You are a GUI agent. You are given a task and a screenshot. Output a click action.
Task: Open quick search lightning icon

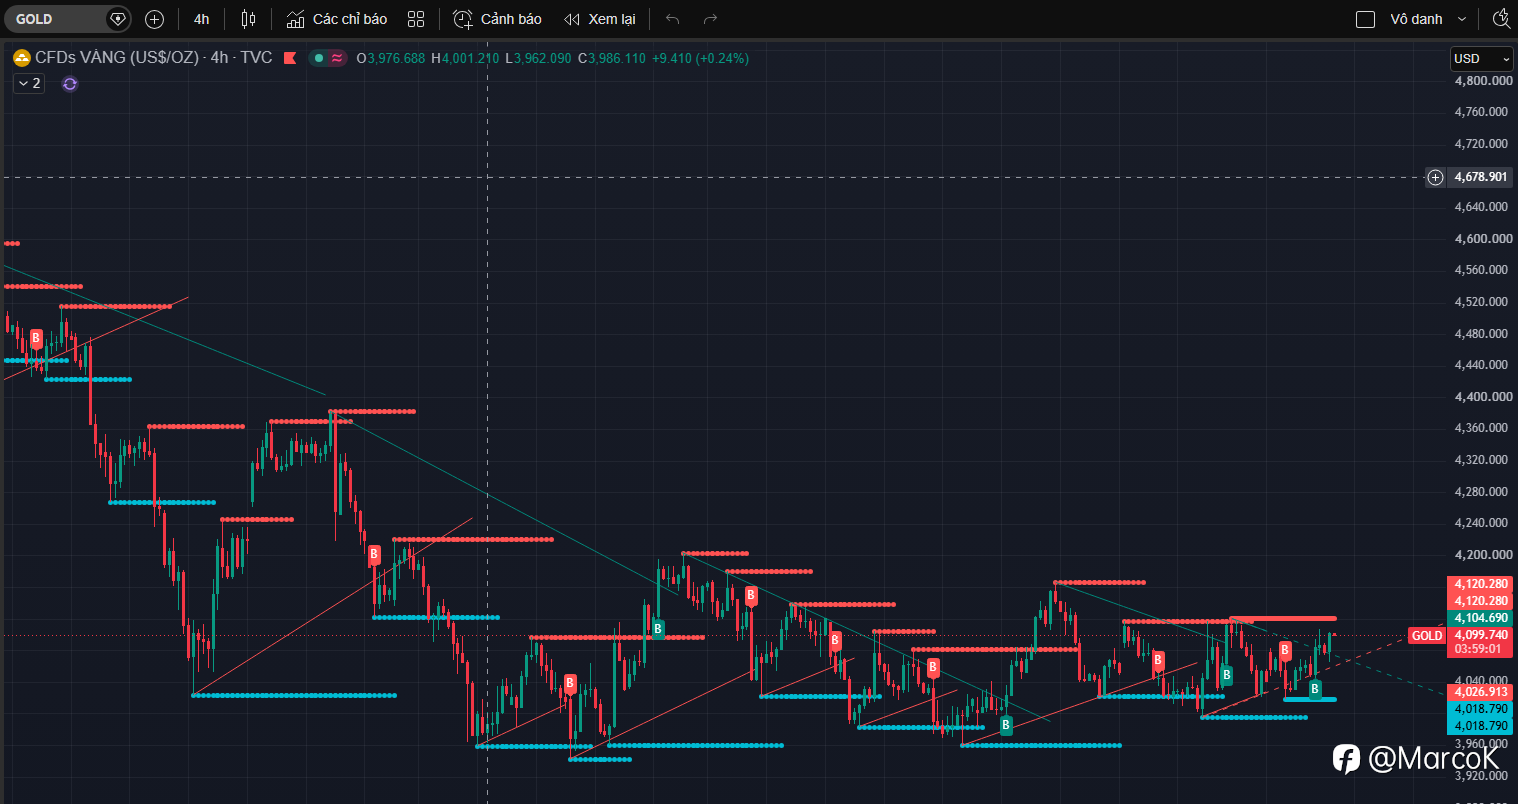point(1501,19)
